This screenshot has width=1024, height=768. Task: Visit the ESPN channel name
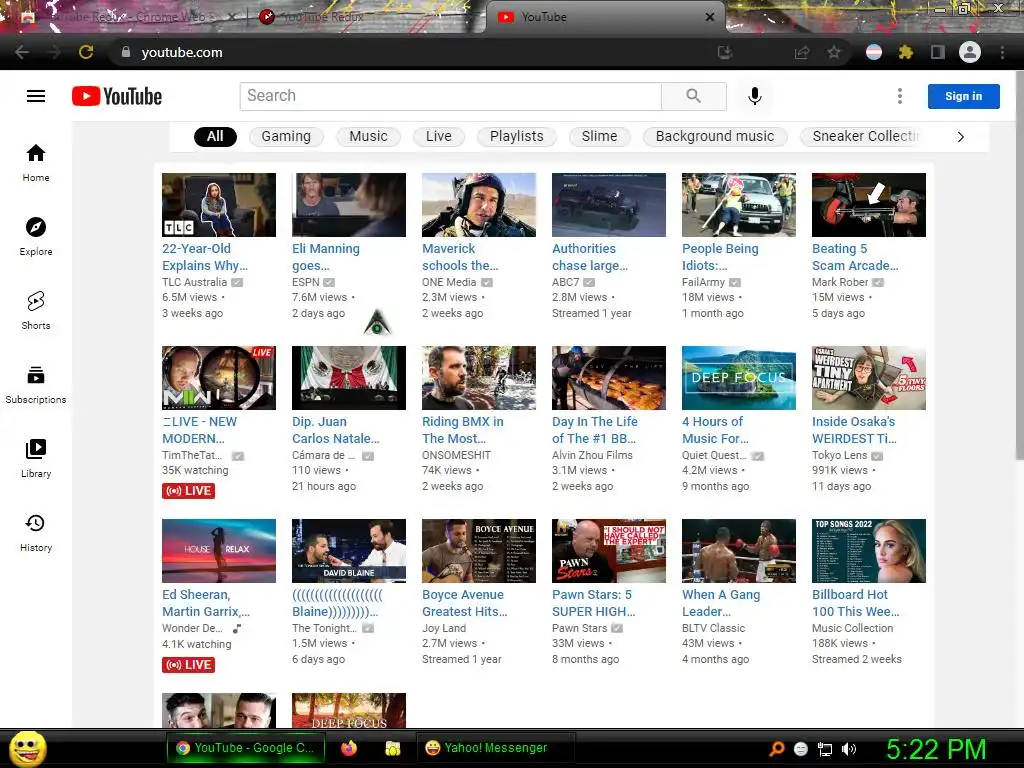click(306, 282)
